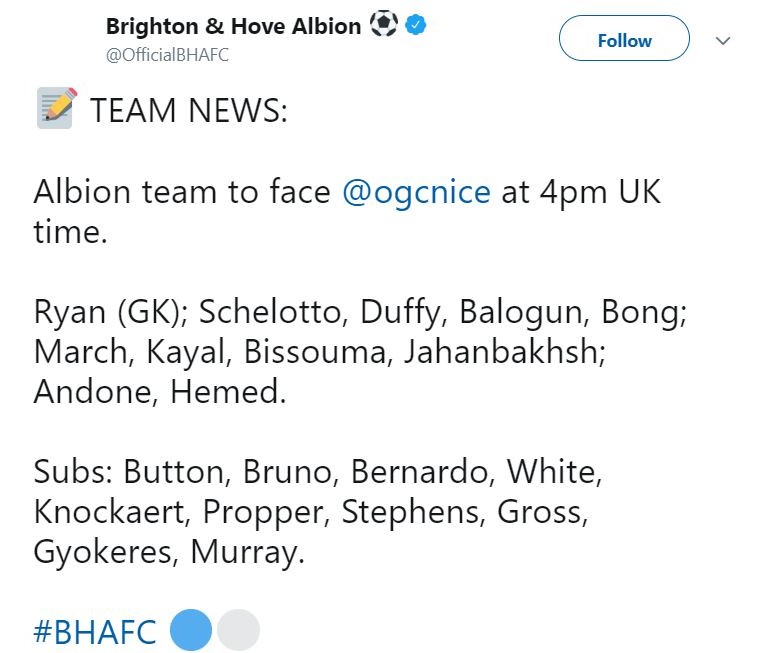The image size is (766, 653).
Task: Click the name Knockaert in subs
Action: 109,512
